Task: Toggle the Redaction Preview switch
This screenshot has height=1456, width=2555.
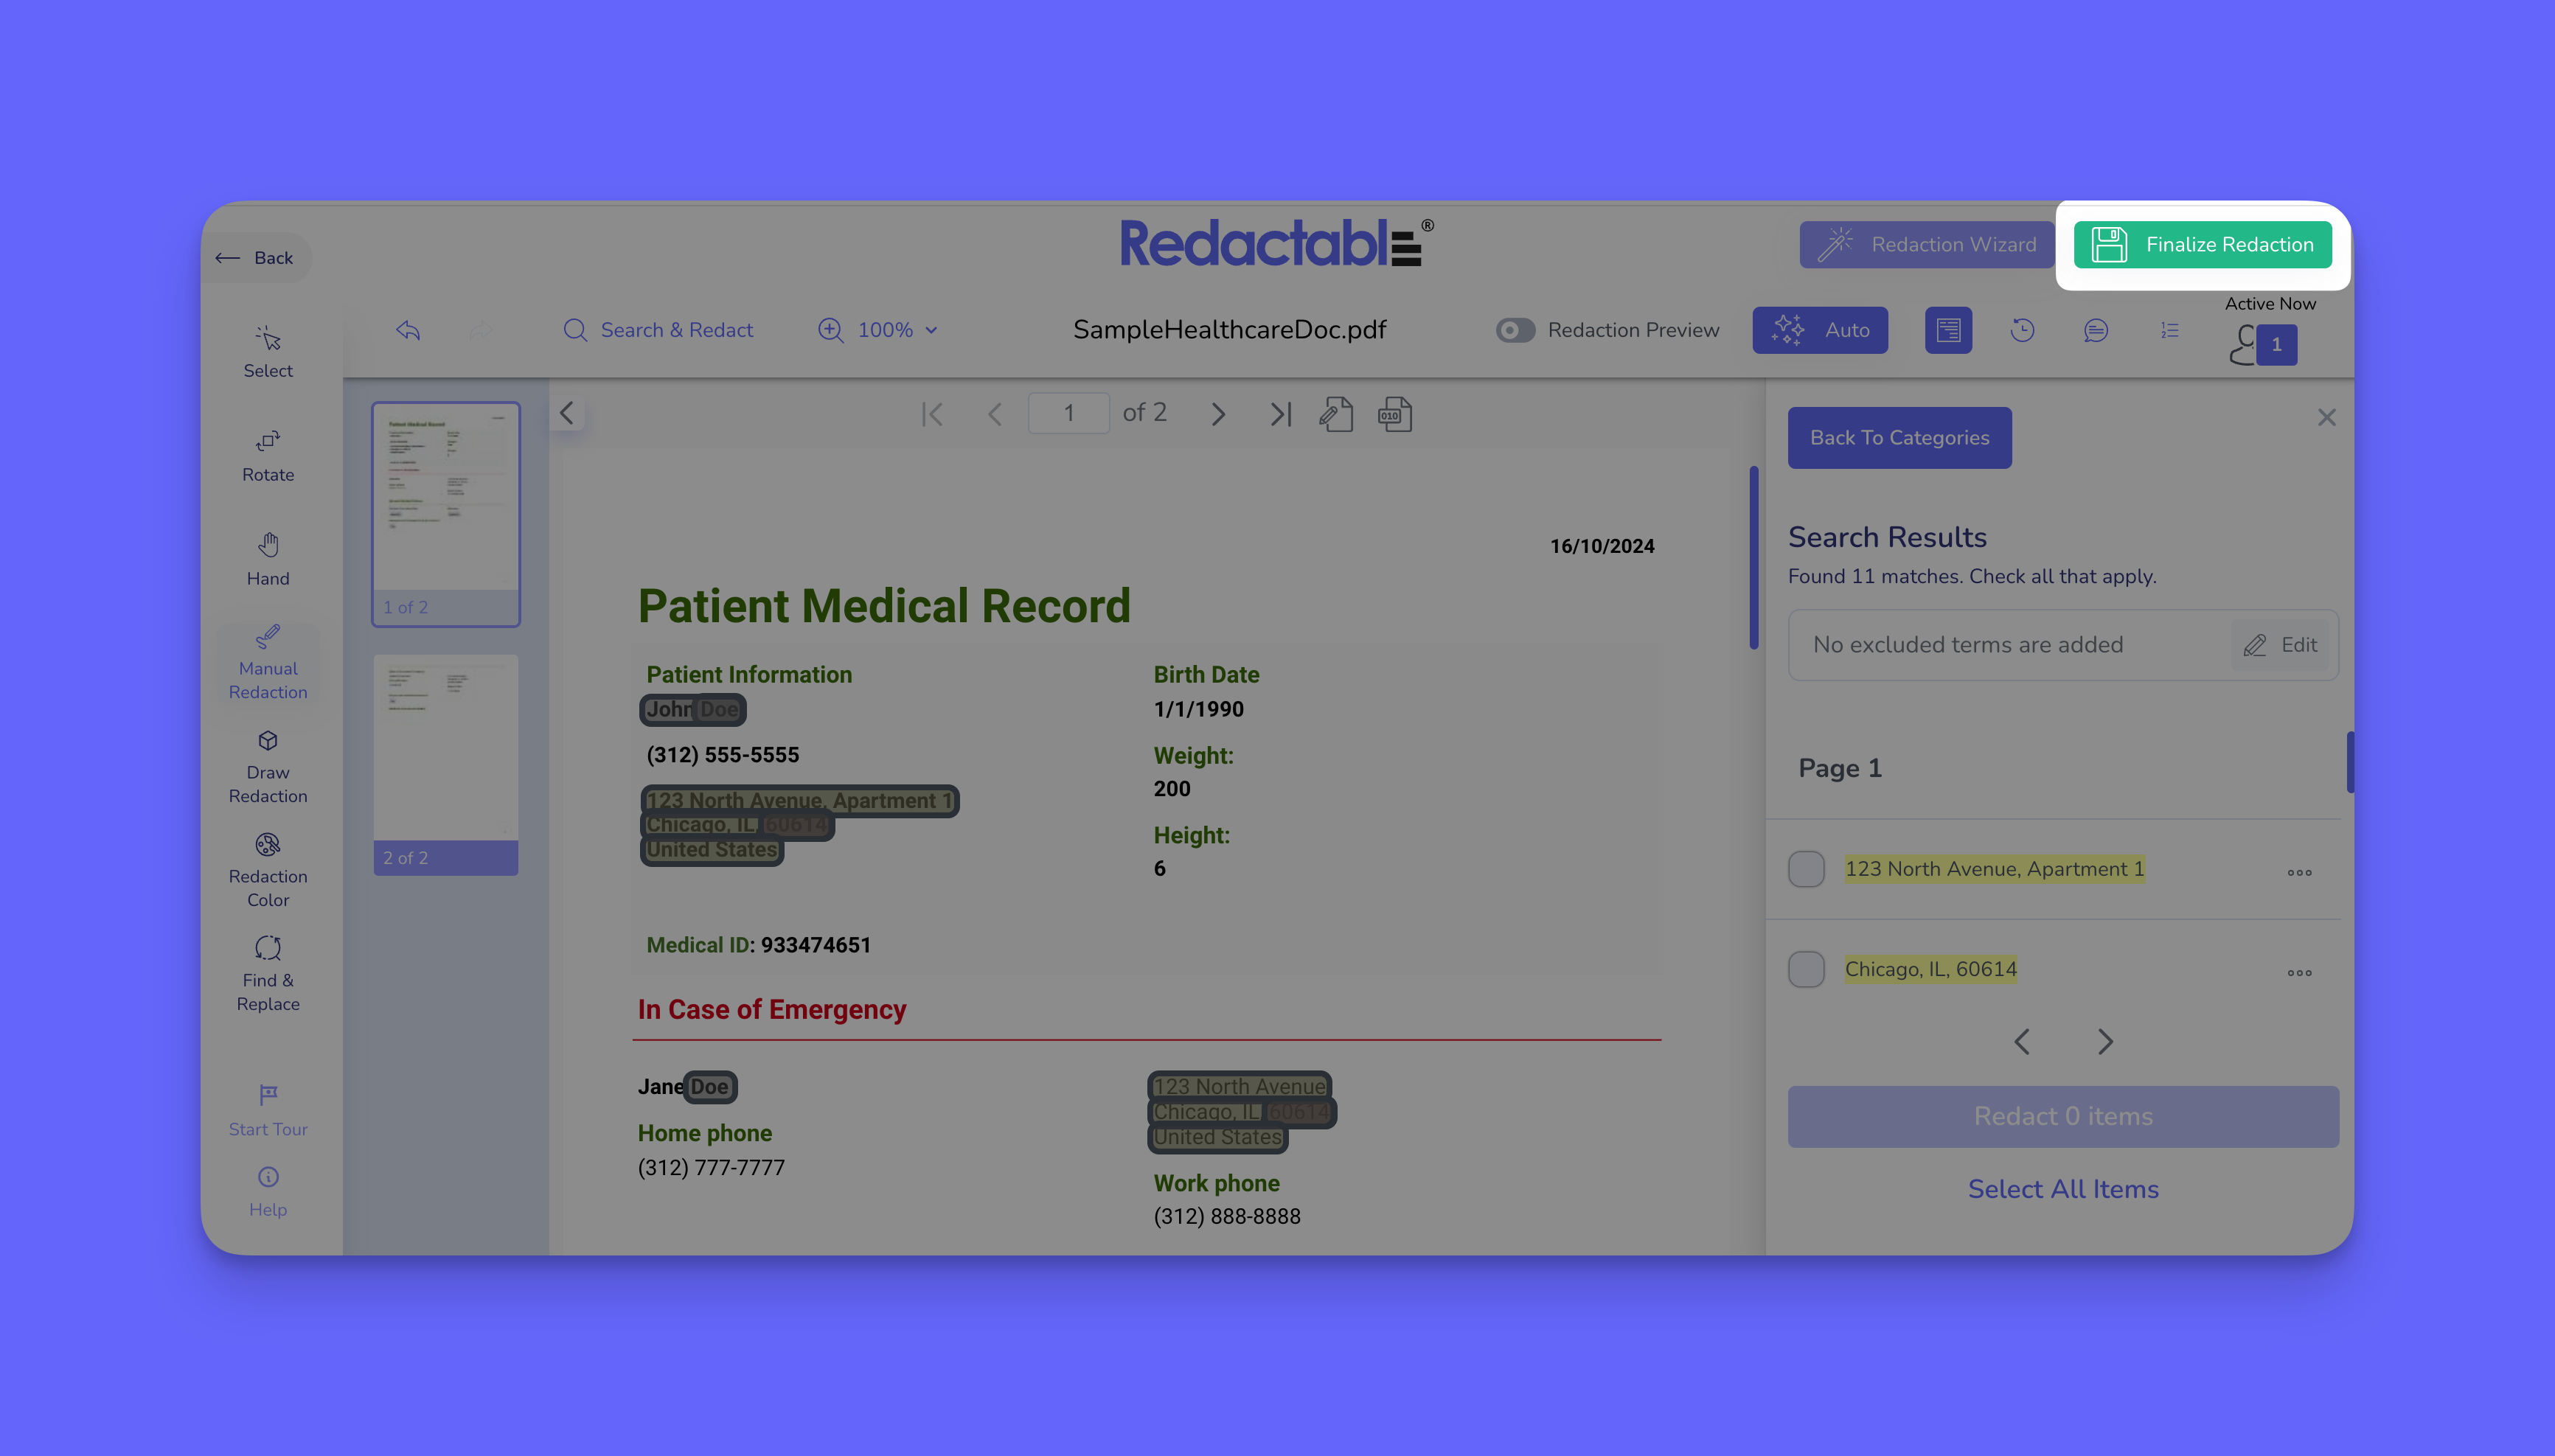Action: pos(1515,330)
